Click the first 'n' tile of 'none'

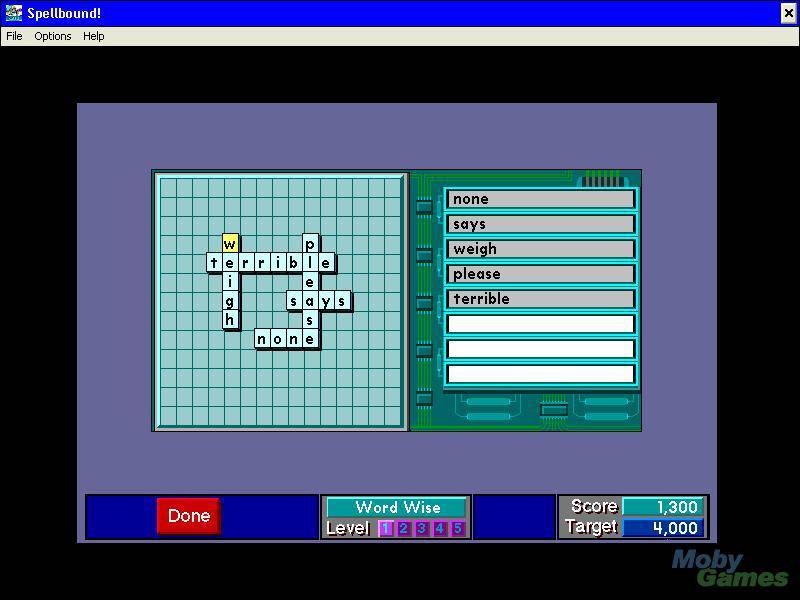[262, 339]
